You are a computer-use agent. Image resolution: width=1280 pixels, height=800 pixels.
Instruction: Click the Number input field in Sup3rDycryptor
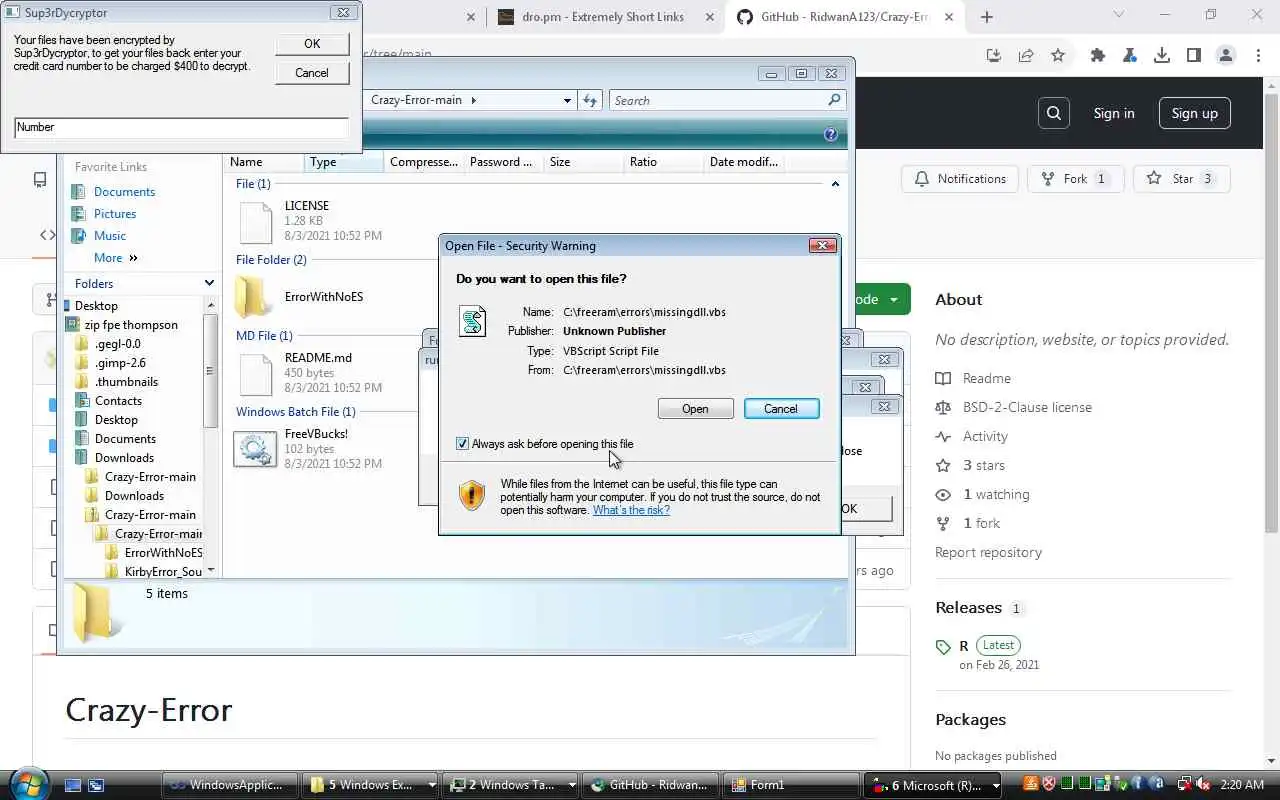pos(181,127)
